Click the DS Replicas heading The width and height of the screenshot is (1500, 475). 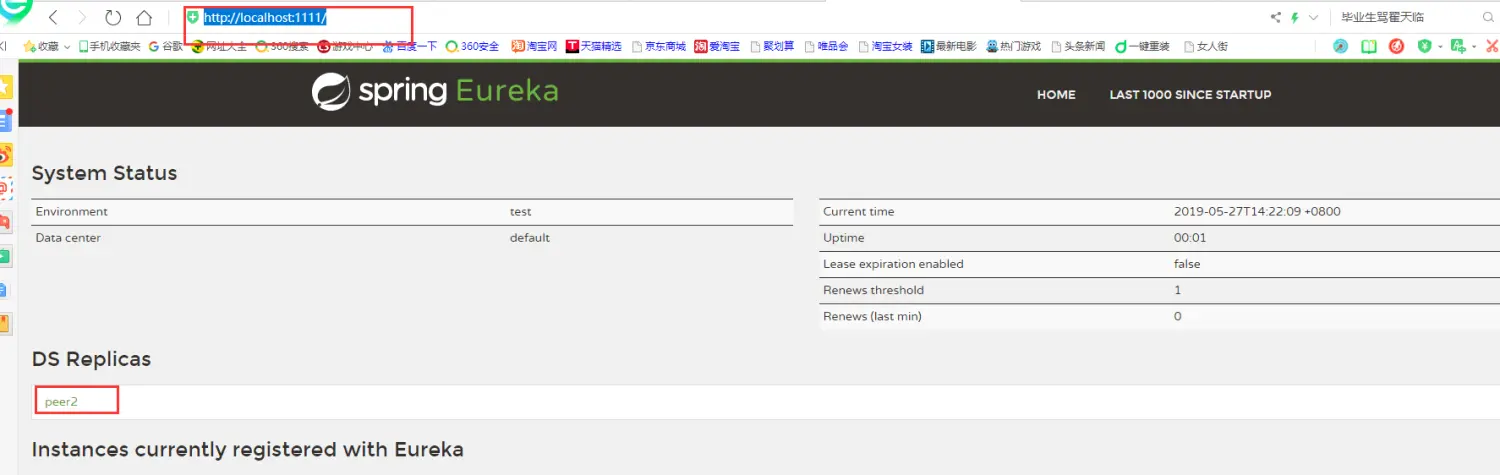tap(91, 359)
